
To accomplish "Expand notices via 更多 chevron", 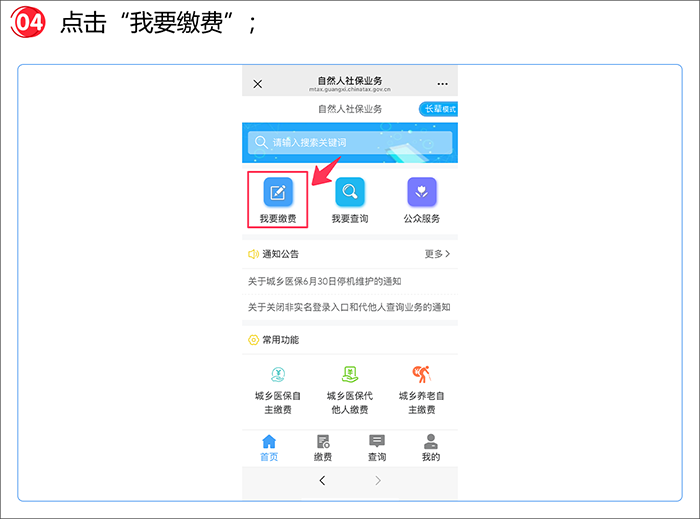I will [x=437, y=254].
